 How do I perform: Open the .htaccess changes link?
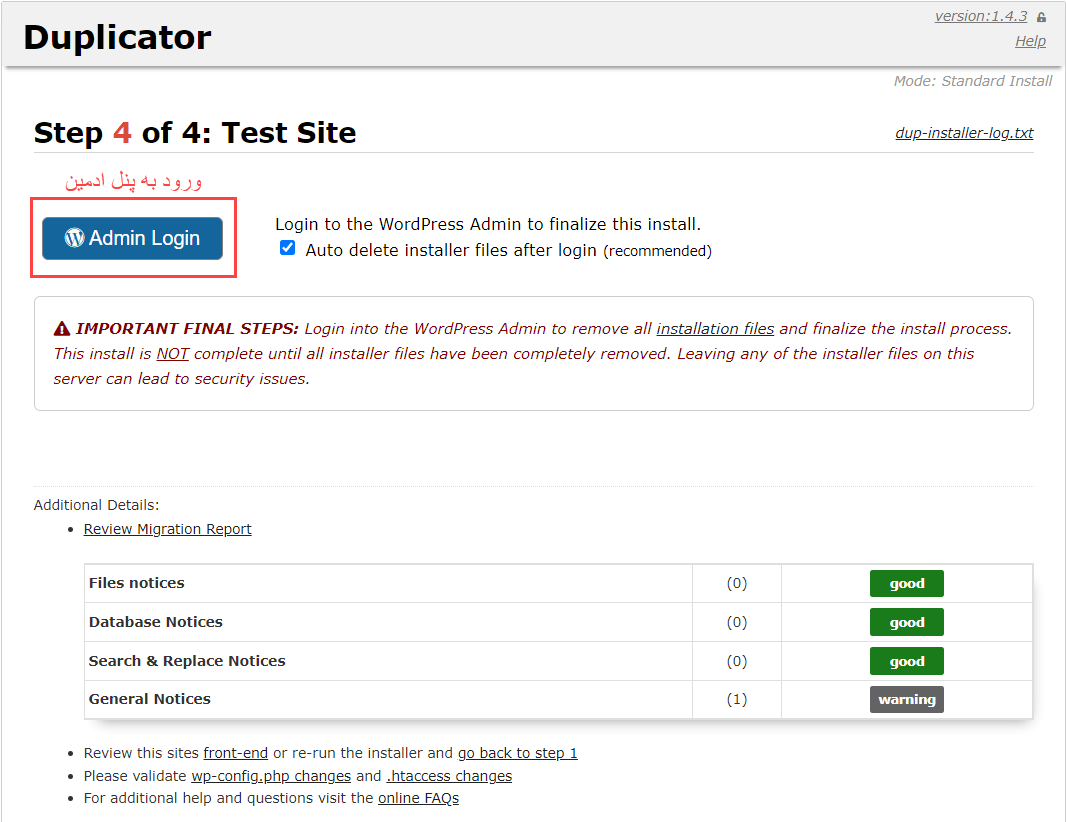coord(449,776)
